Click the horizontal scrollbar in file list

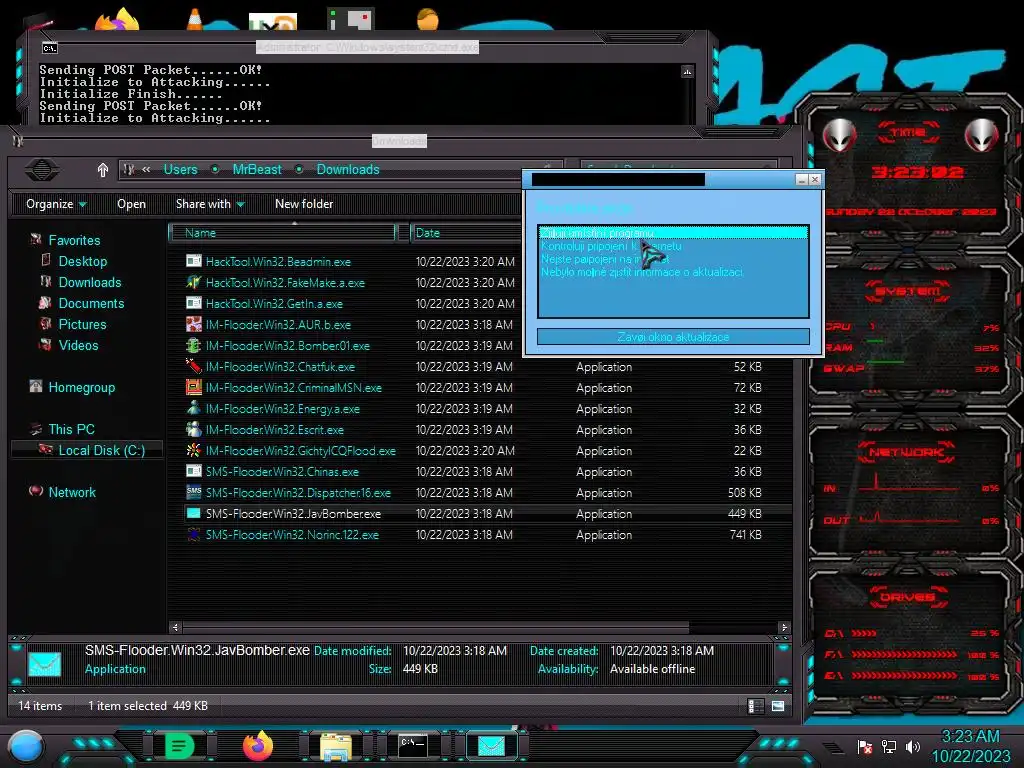point(436,628)
